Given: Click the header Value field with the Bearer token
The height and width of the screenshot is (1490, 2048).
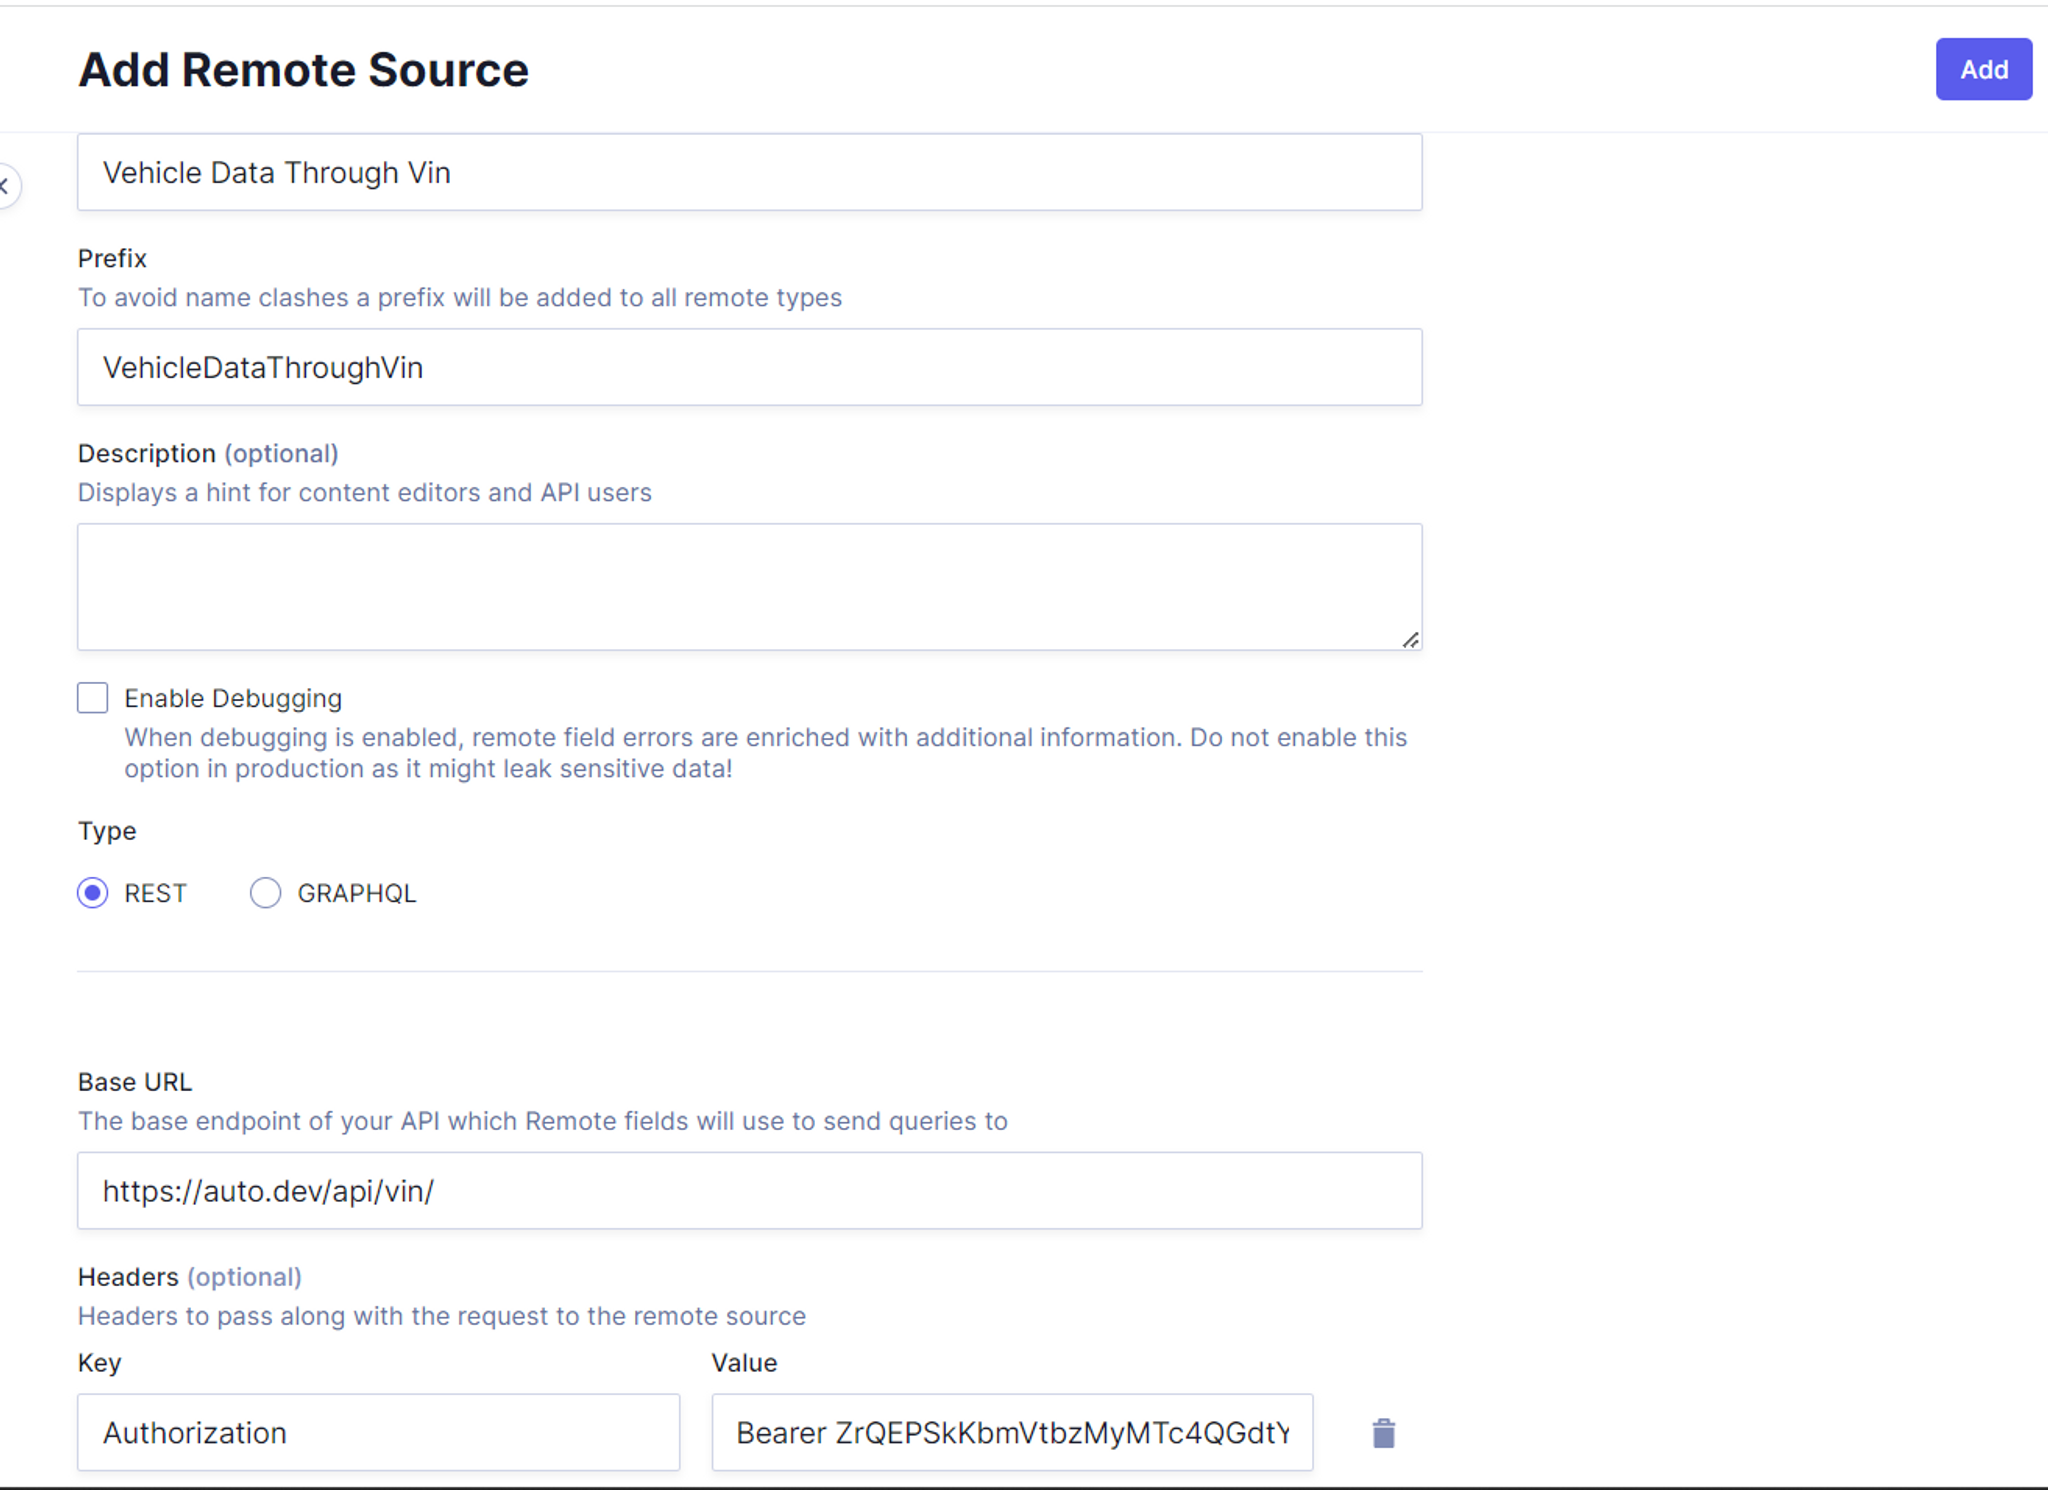Looking at the screenshot, I should 1012,1432.
